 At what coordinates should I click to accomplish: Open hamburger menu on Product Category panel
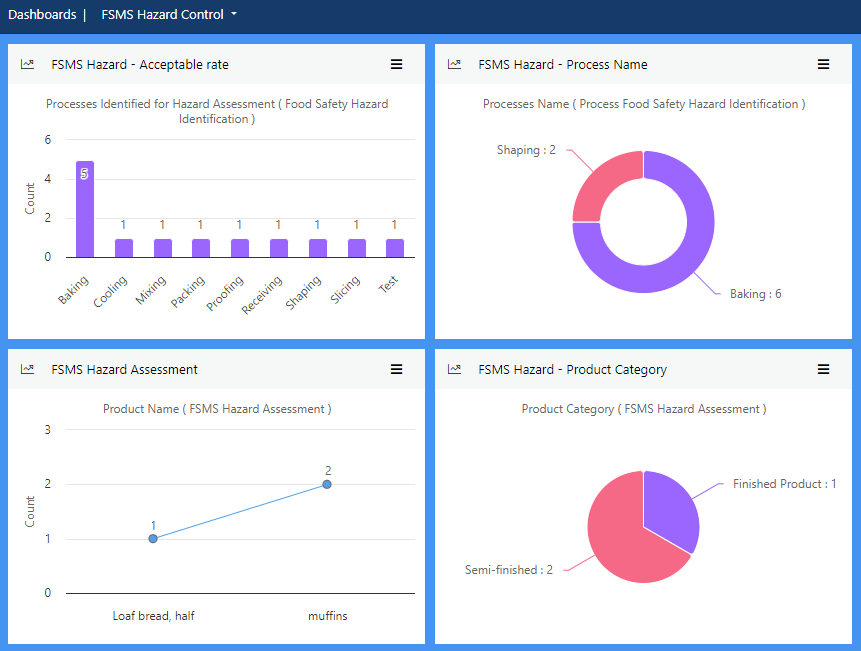click(823, 369)
